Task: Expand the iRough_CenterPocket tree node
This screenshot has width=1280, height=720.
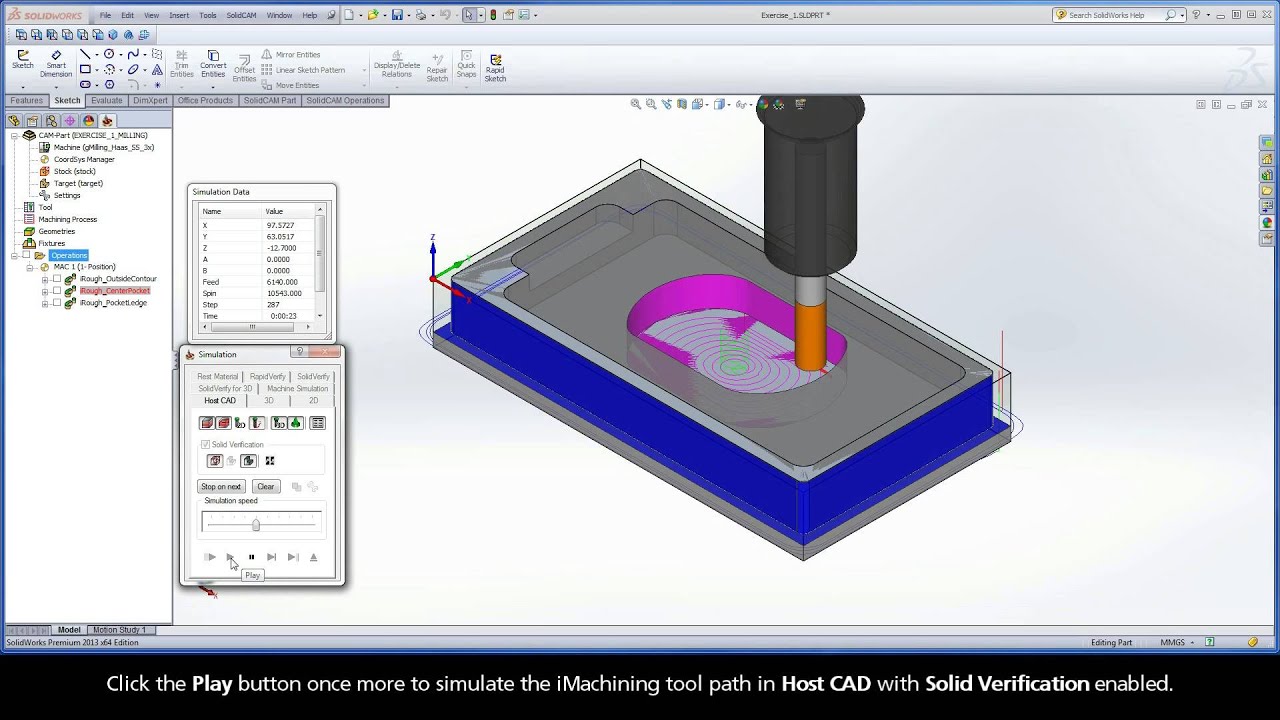Action: pyautogui.click(x=44, y=291)
